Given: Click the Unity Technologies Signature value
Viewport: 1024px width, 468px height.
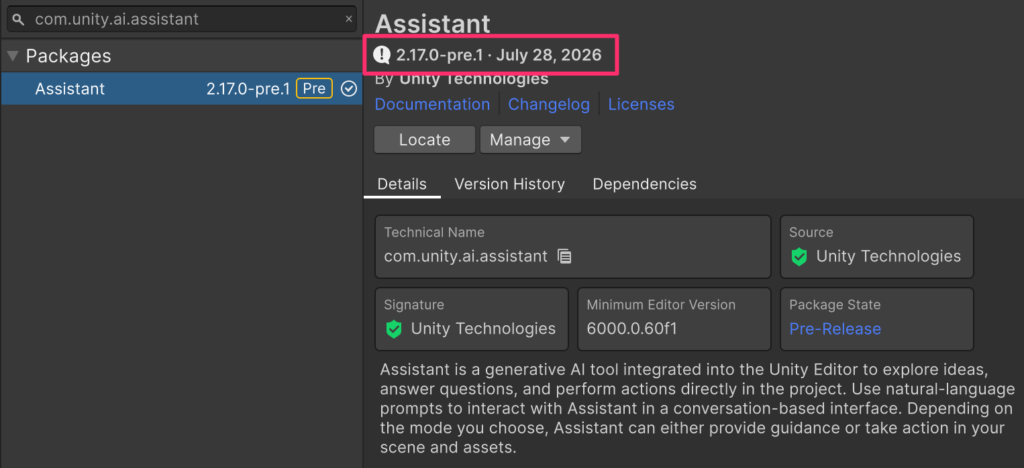Looking at the screenshot, I should 483,329.
